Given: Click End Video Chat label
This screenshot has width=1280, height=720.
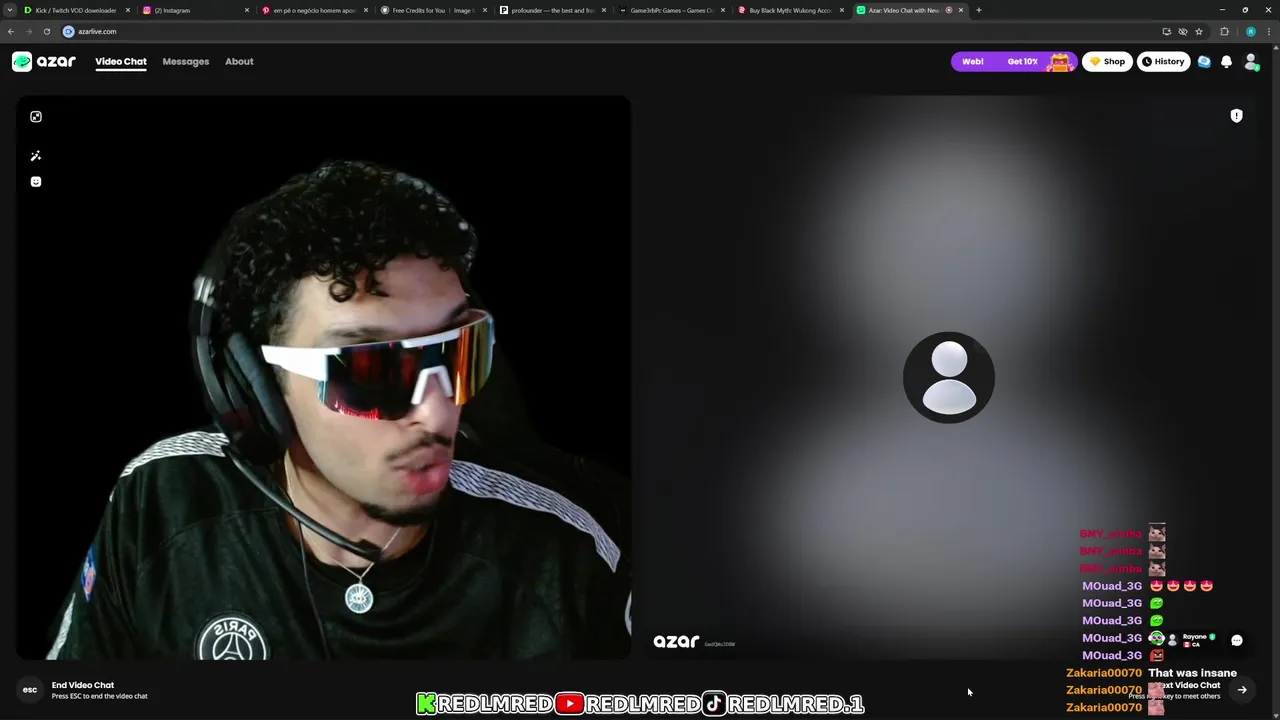Looking at the screenshot, I should tap(83, 685).
